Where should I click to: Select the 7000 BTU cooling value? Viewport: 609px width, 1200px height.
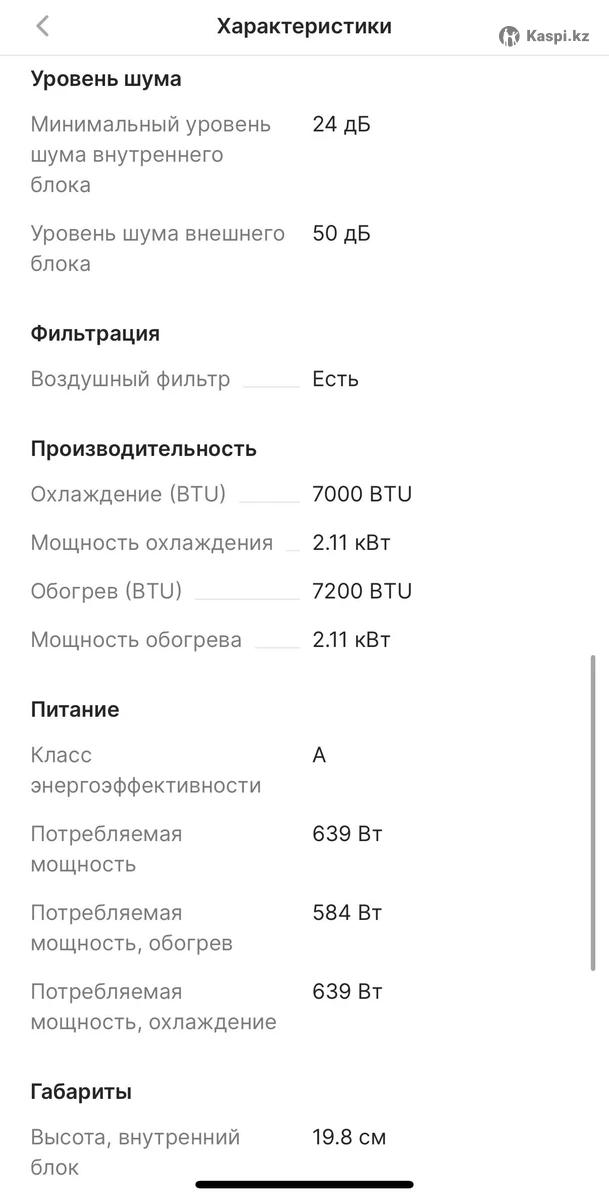(362, 494)
